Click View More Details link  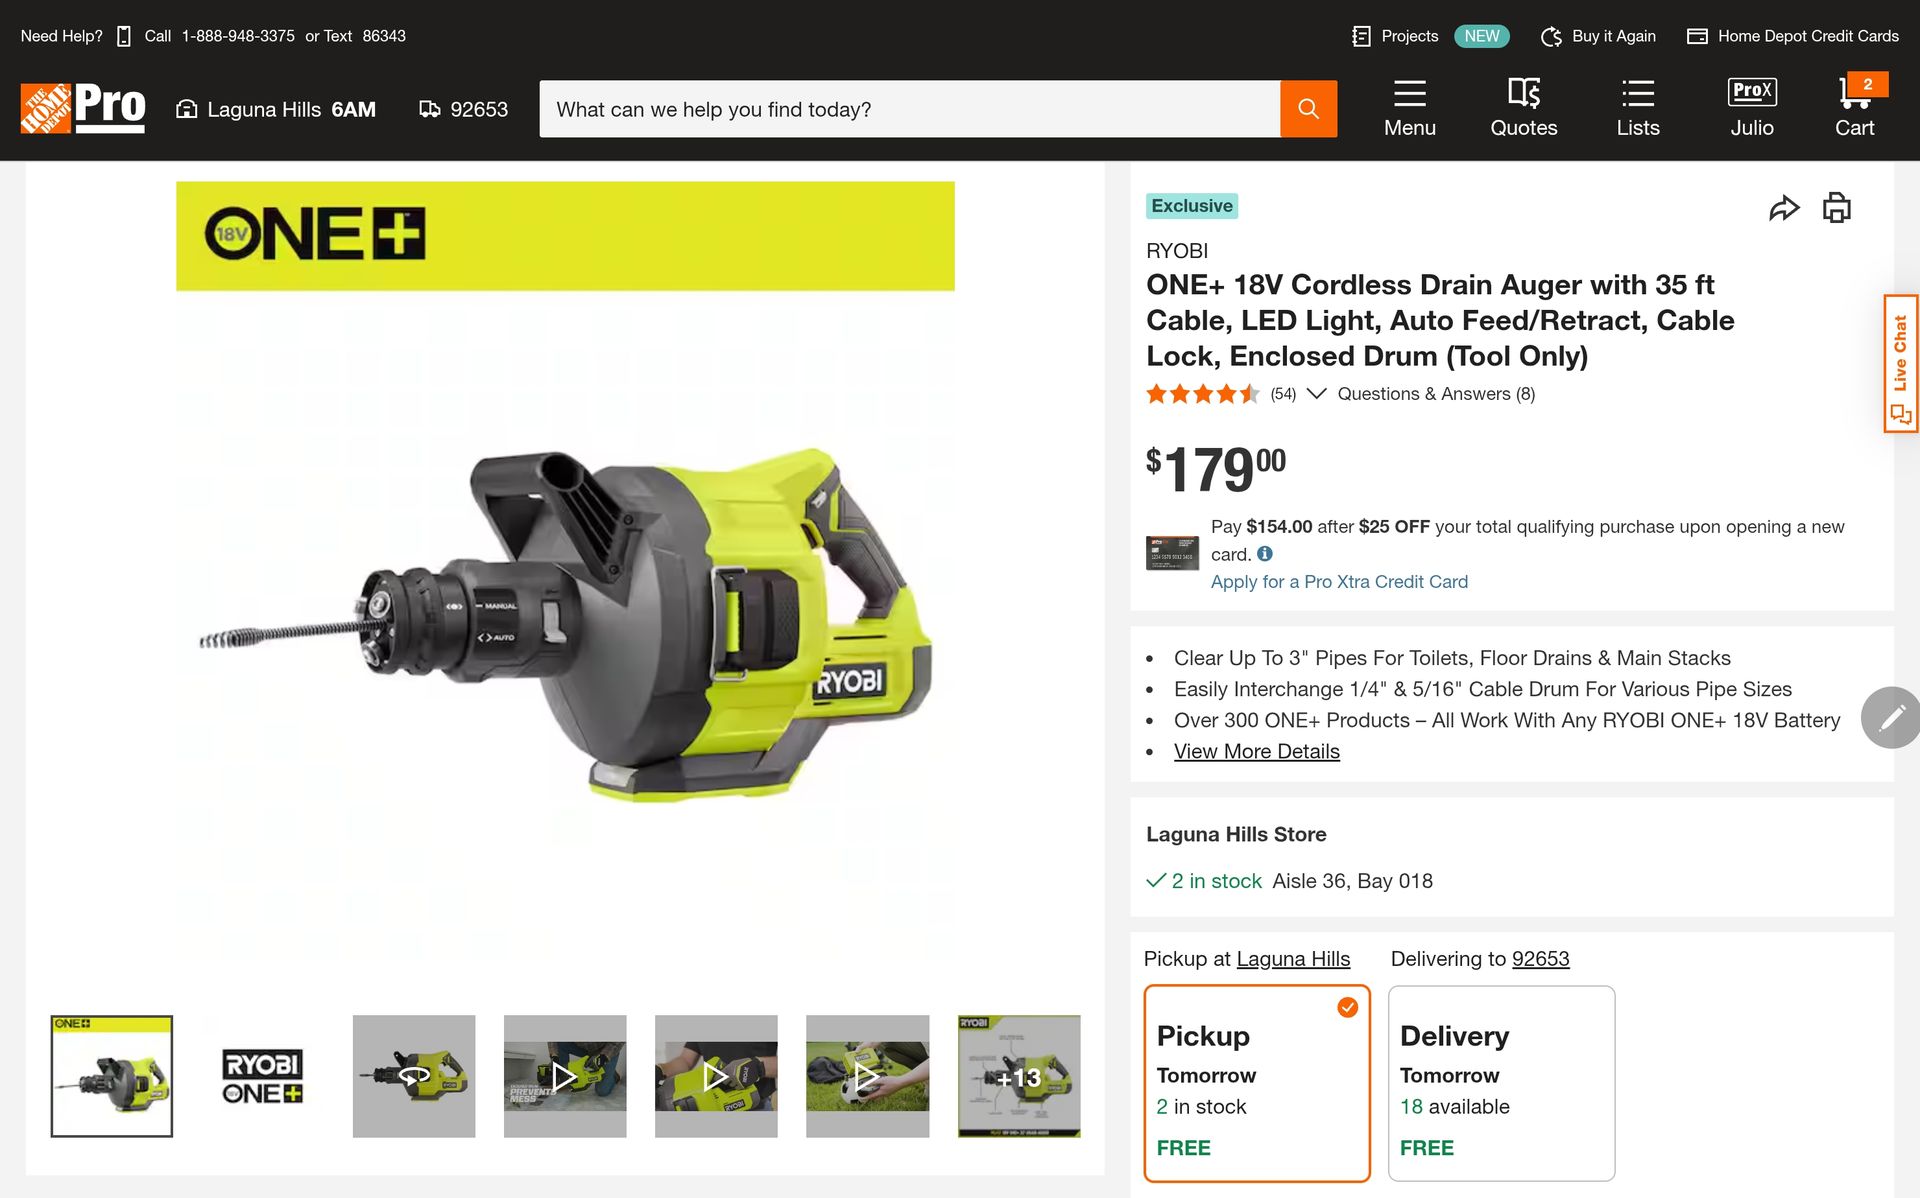(1256, 752)
